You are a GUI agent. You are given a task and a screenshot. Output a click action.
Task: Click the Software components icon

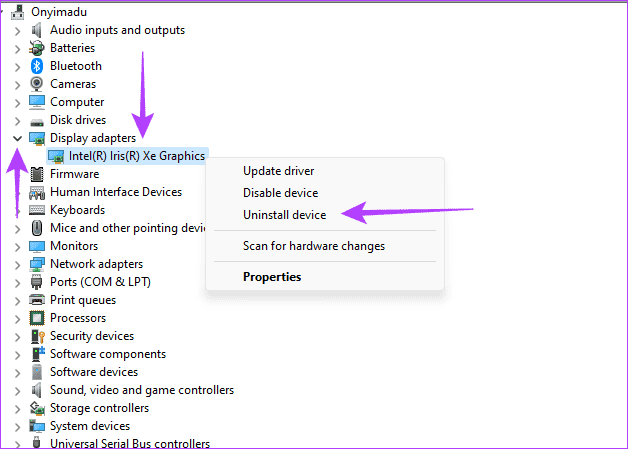(37, 354)
